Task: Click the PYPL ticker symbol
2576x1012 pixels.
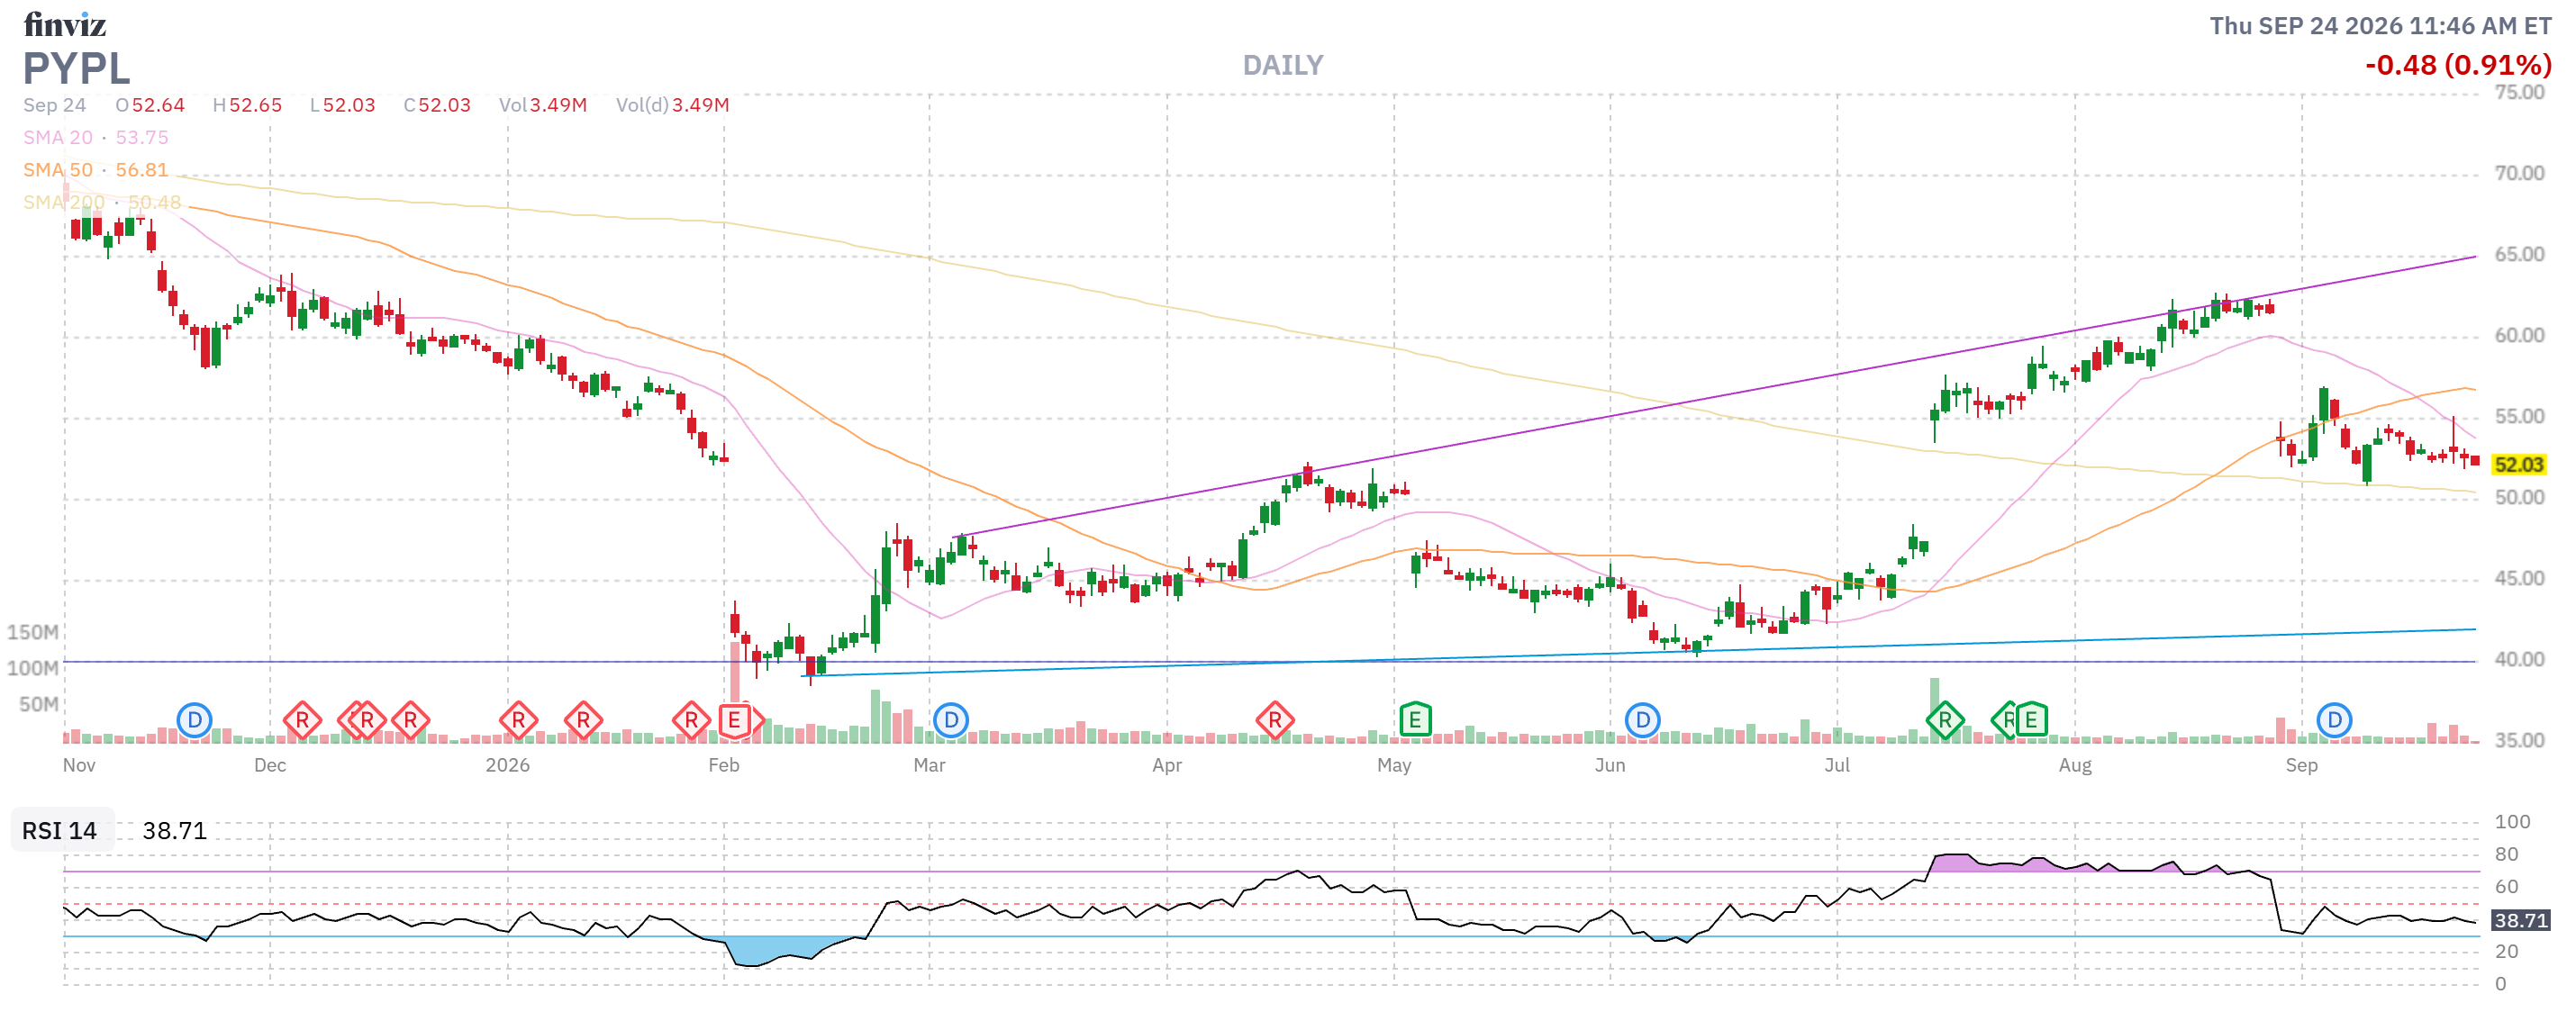Action: click(77, 69)
